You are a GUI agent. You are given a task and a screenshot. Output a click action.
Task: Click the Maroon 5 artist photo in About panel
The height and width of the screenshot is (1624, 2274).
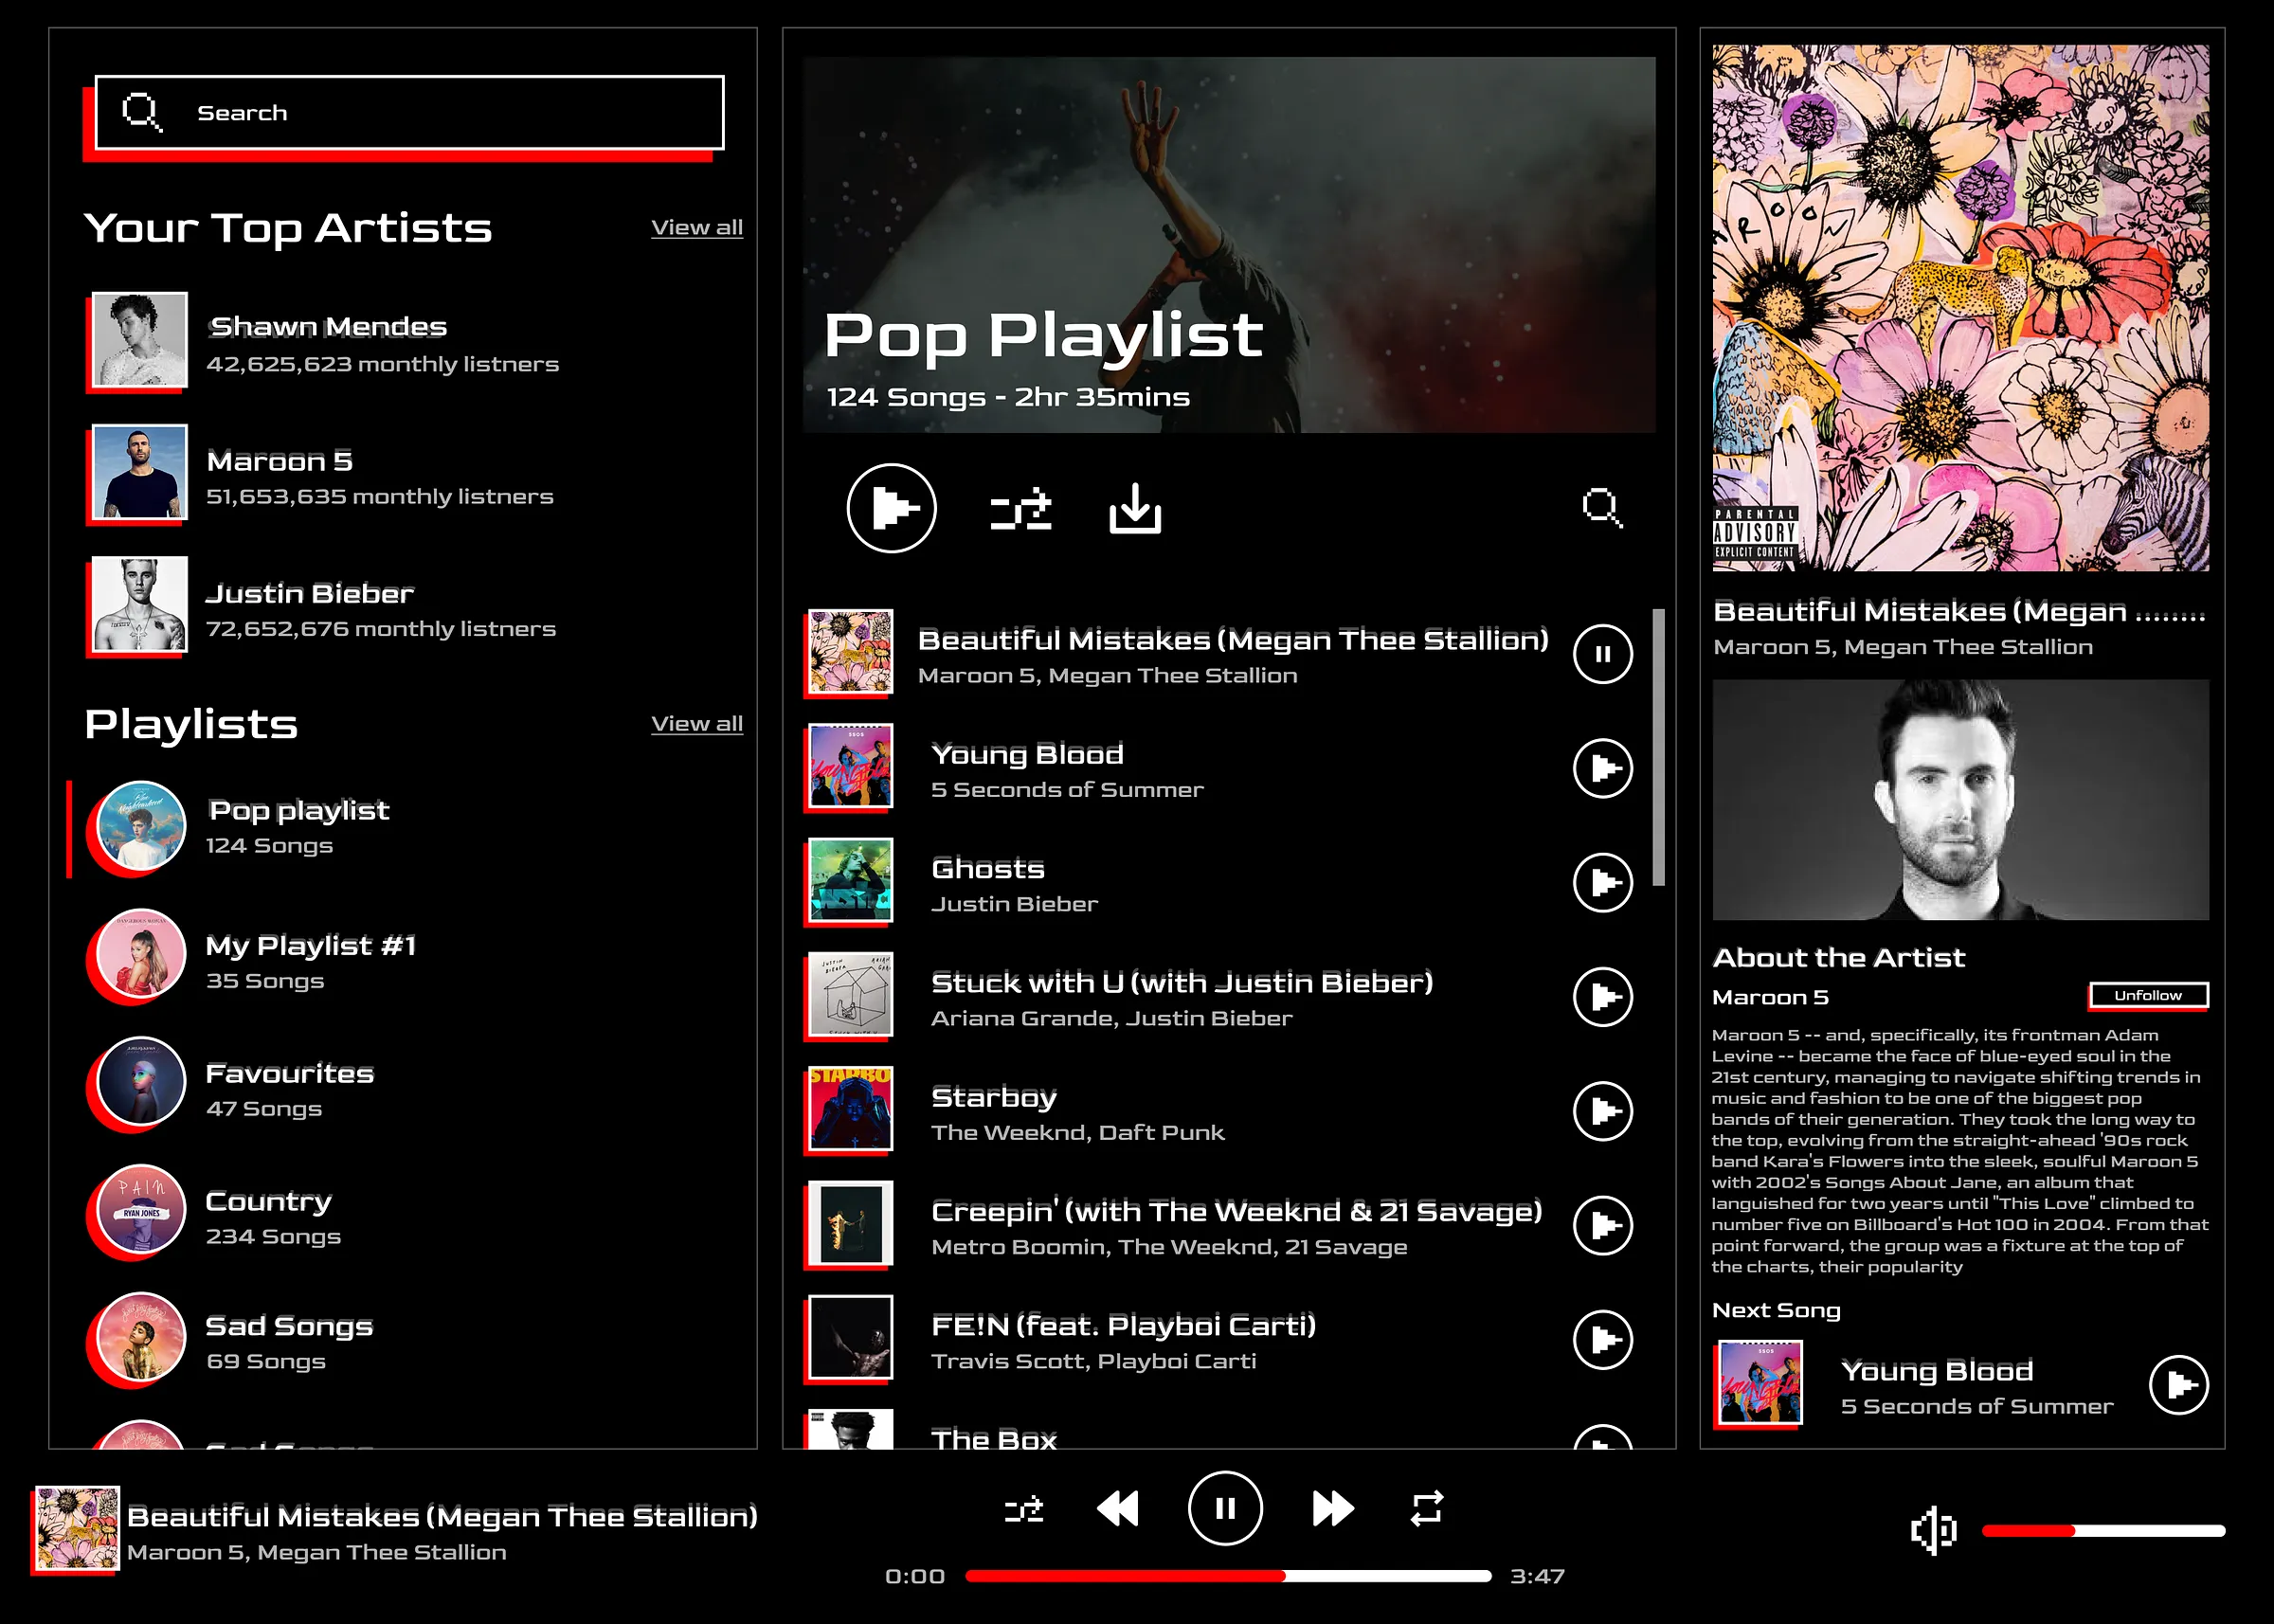(1960, 800)
